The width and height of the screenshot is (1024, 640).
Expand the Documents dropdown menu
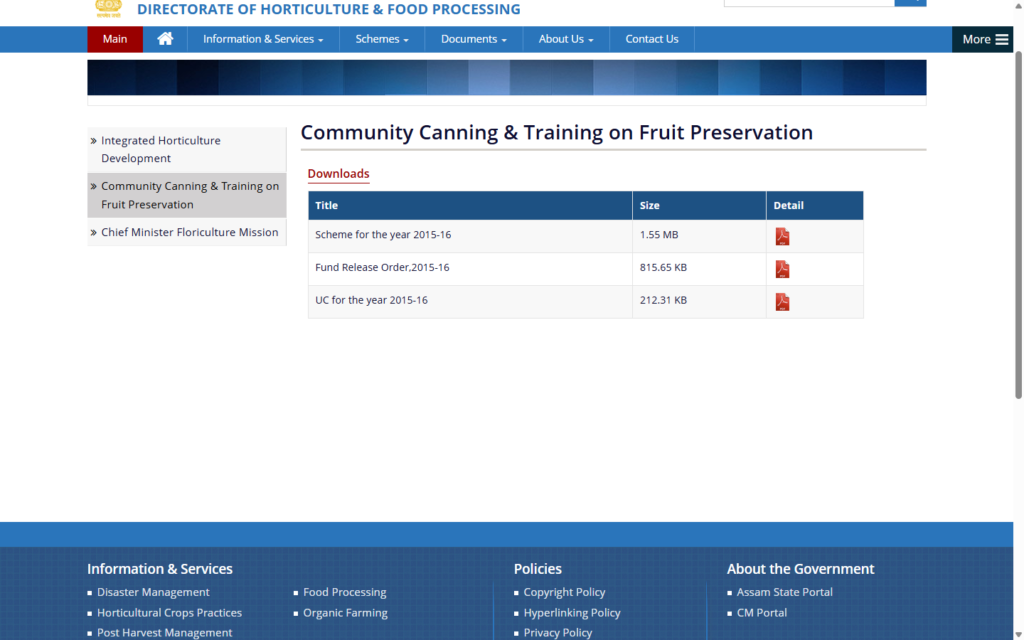[473, 39]
